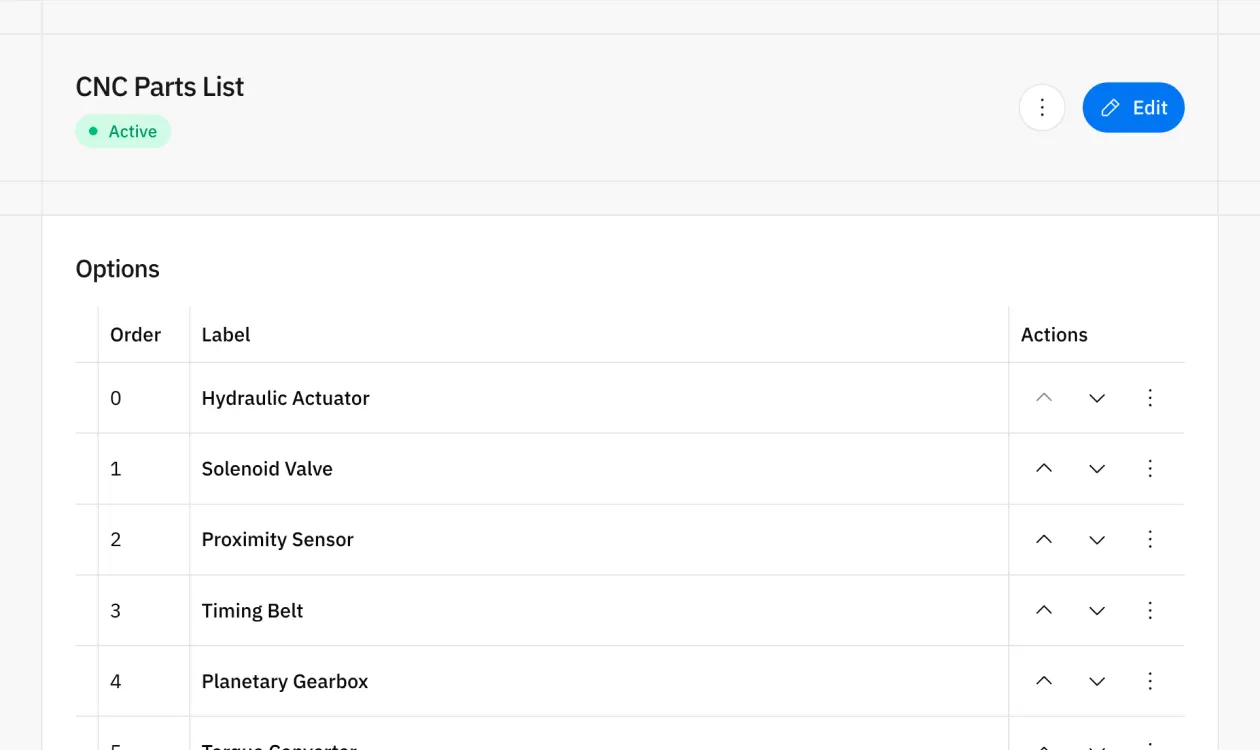This screenshot has width=1260, height=750.
Task: Open the Hydraulic Actuator row actions menu
Action: [x=1150, y=397]
